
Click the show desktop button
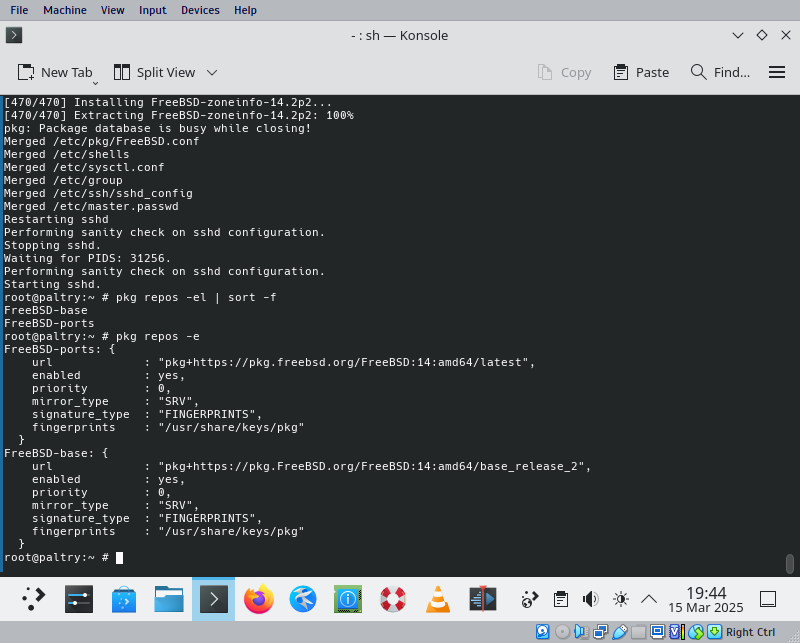(x=768, y=599)
